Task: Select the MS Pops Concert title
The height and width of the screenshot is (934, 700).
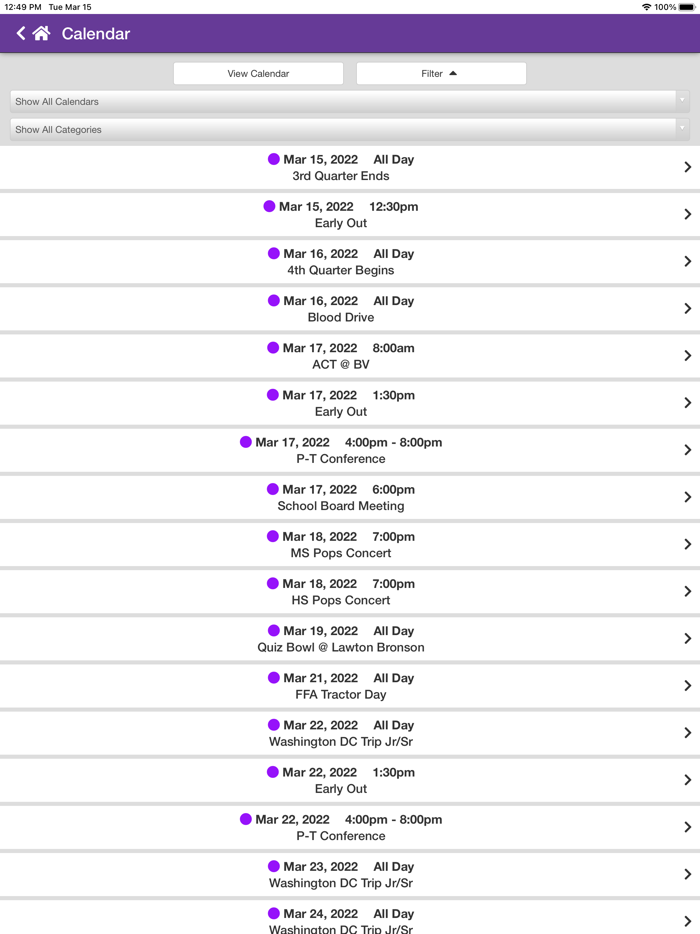Action: [341, 553]
